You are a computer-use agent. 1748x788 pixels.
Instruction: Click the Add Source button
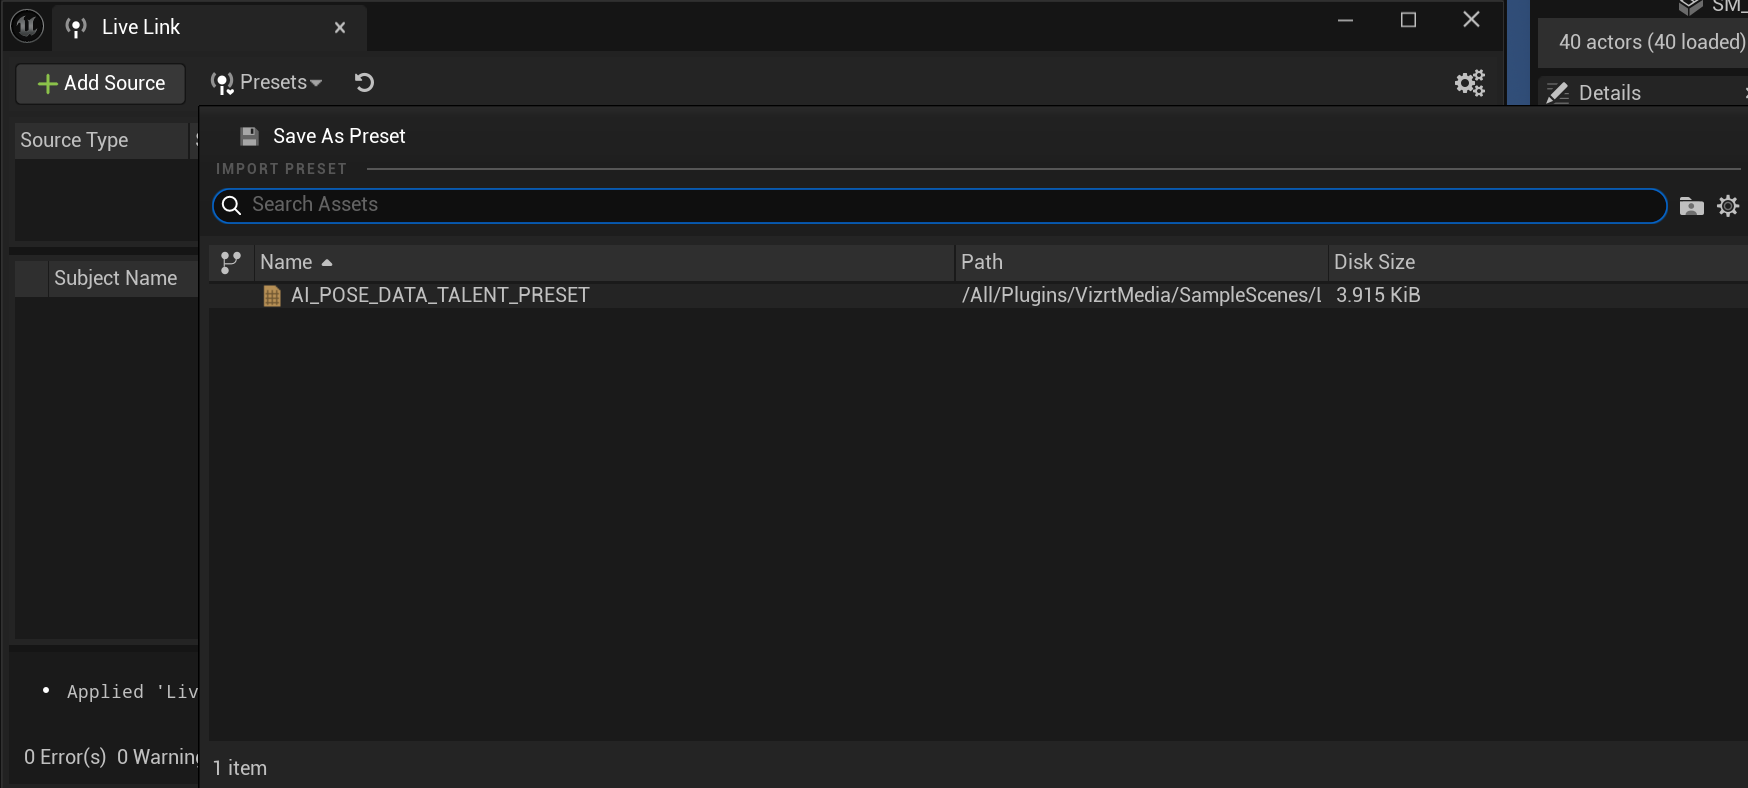101,83
